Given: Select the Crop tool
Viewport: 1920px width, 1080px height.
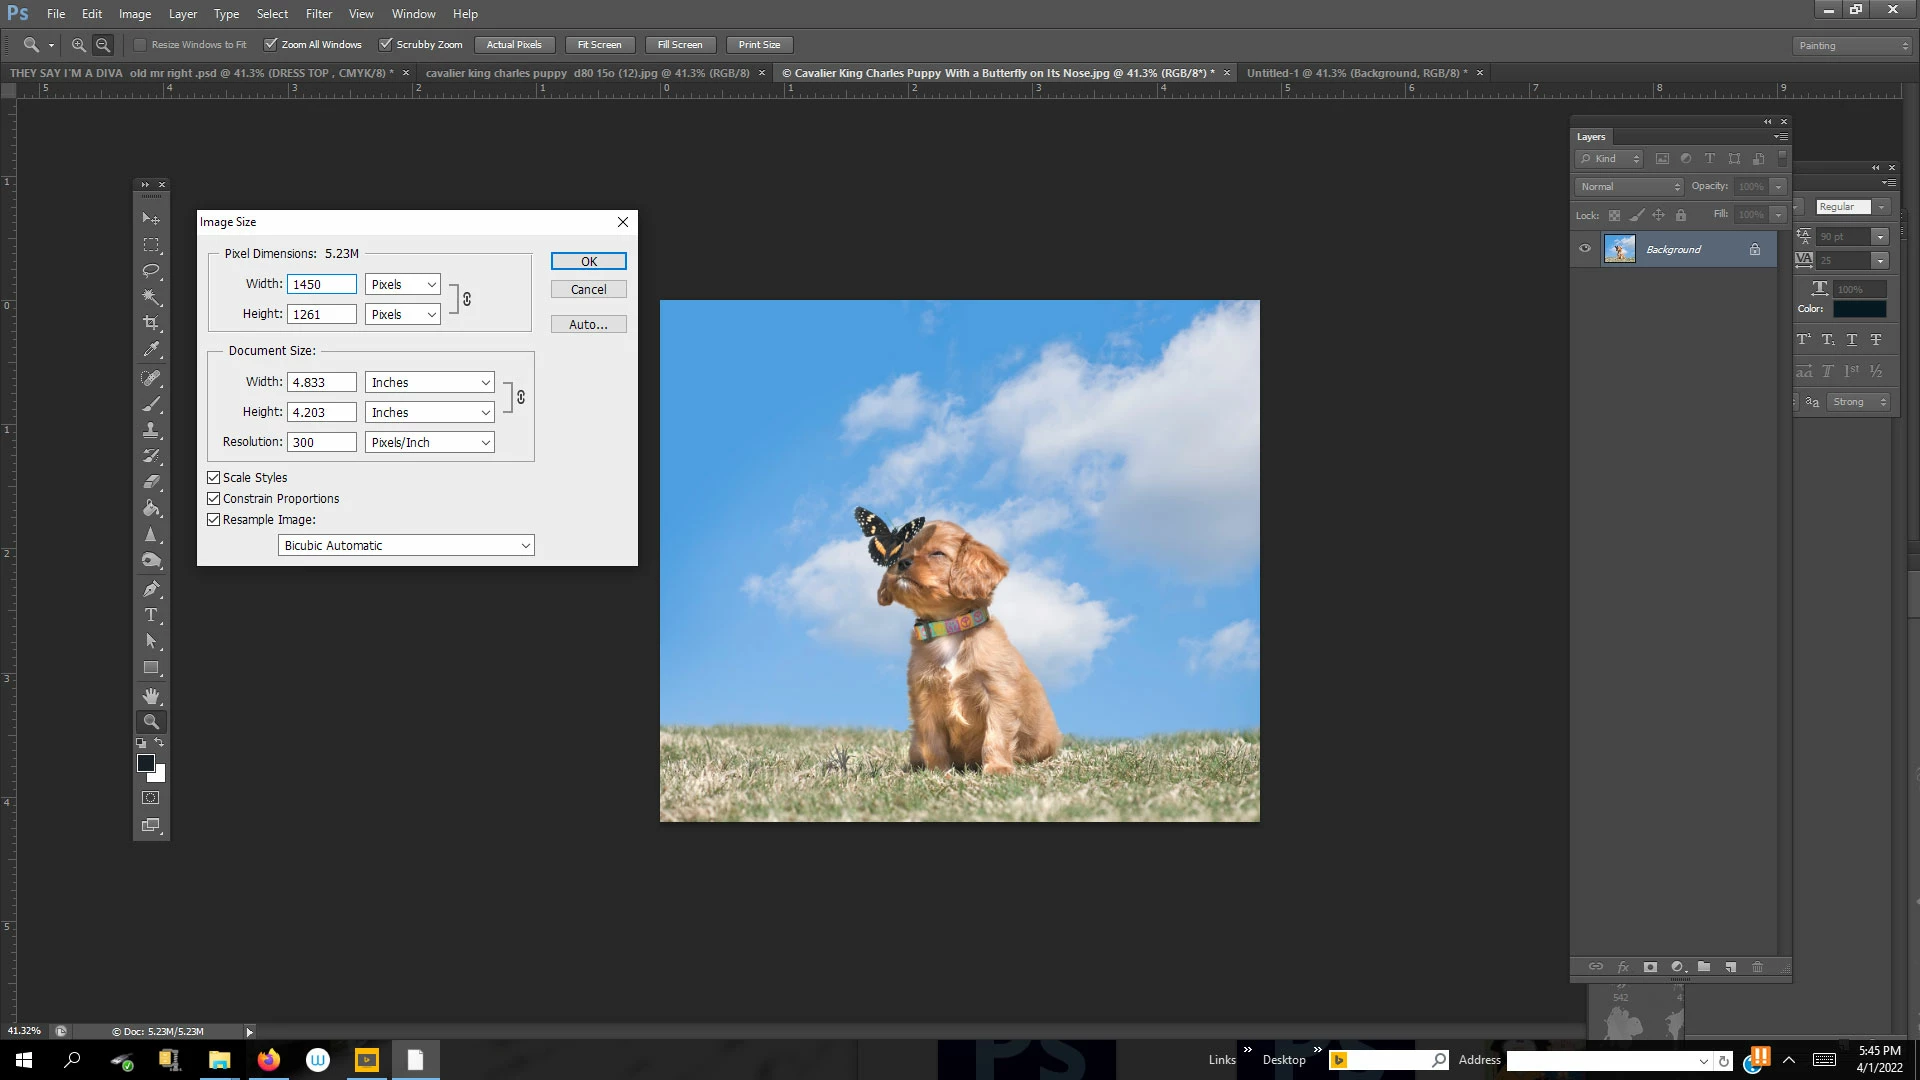Looking at the screenshot, I should (151, 323).
